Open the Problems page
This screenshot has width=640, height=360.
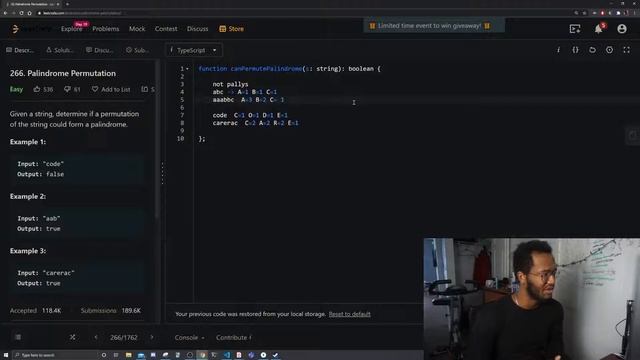[x=106, y=29]
